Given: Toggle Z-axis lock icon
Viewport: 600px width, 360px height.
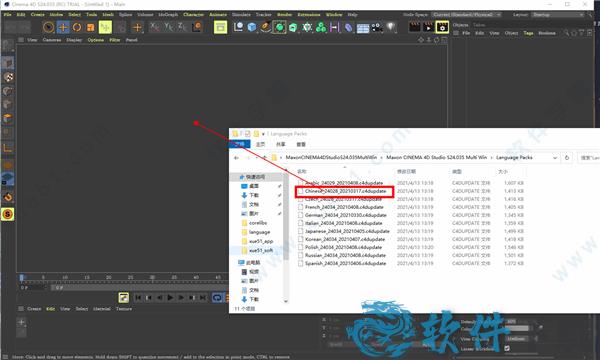Looking at the screenshot, I should [x=182, y=27].
